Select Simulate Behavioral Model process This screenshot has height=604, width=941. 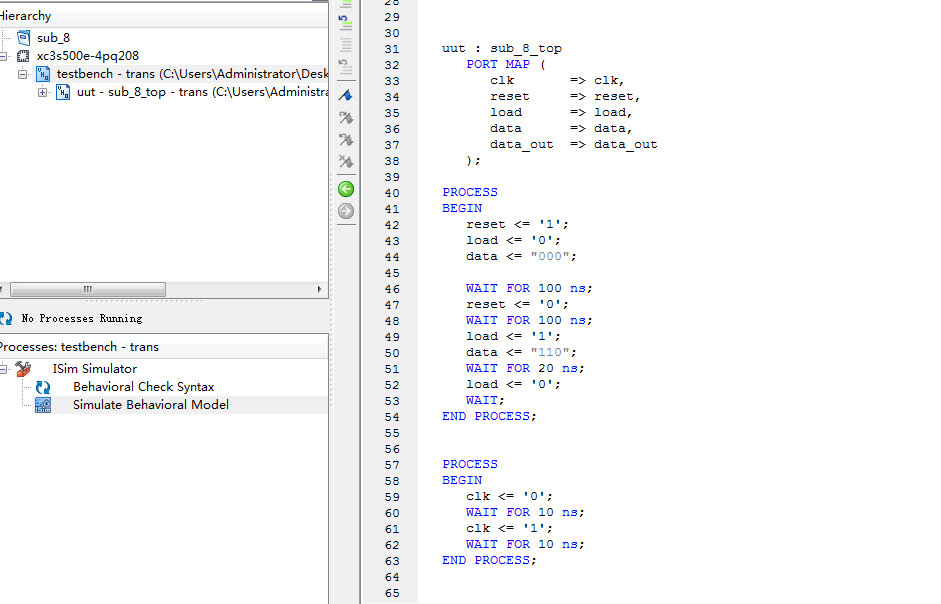coord(150,405)
